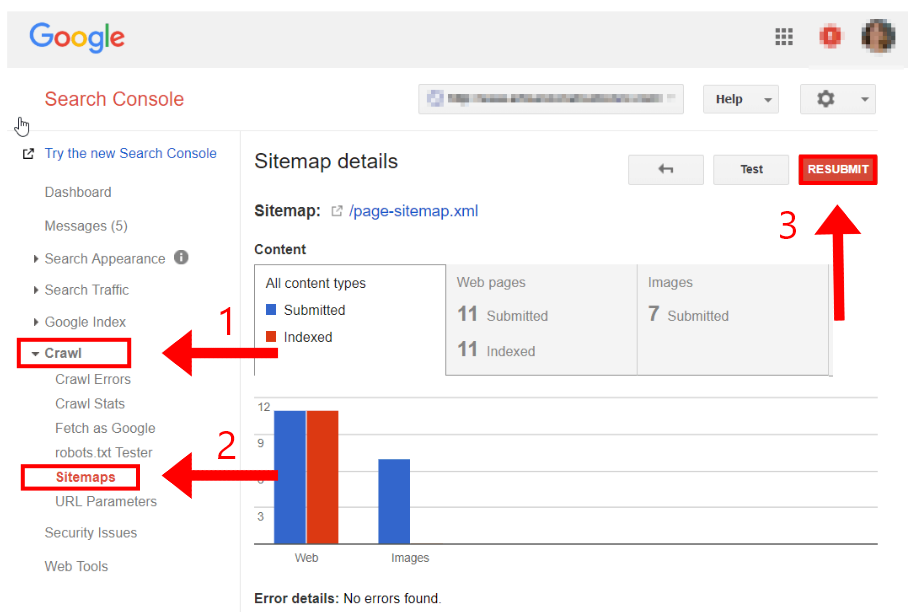Click the settings gear icon

click(x=825, y=99)
